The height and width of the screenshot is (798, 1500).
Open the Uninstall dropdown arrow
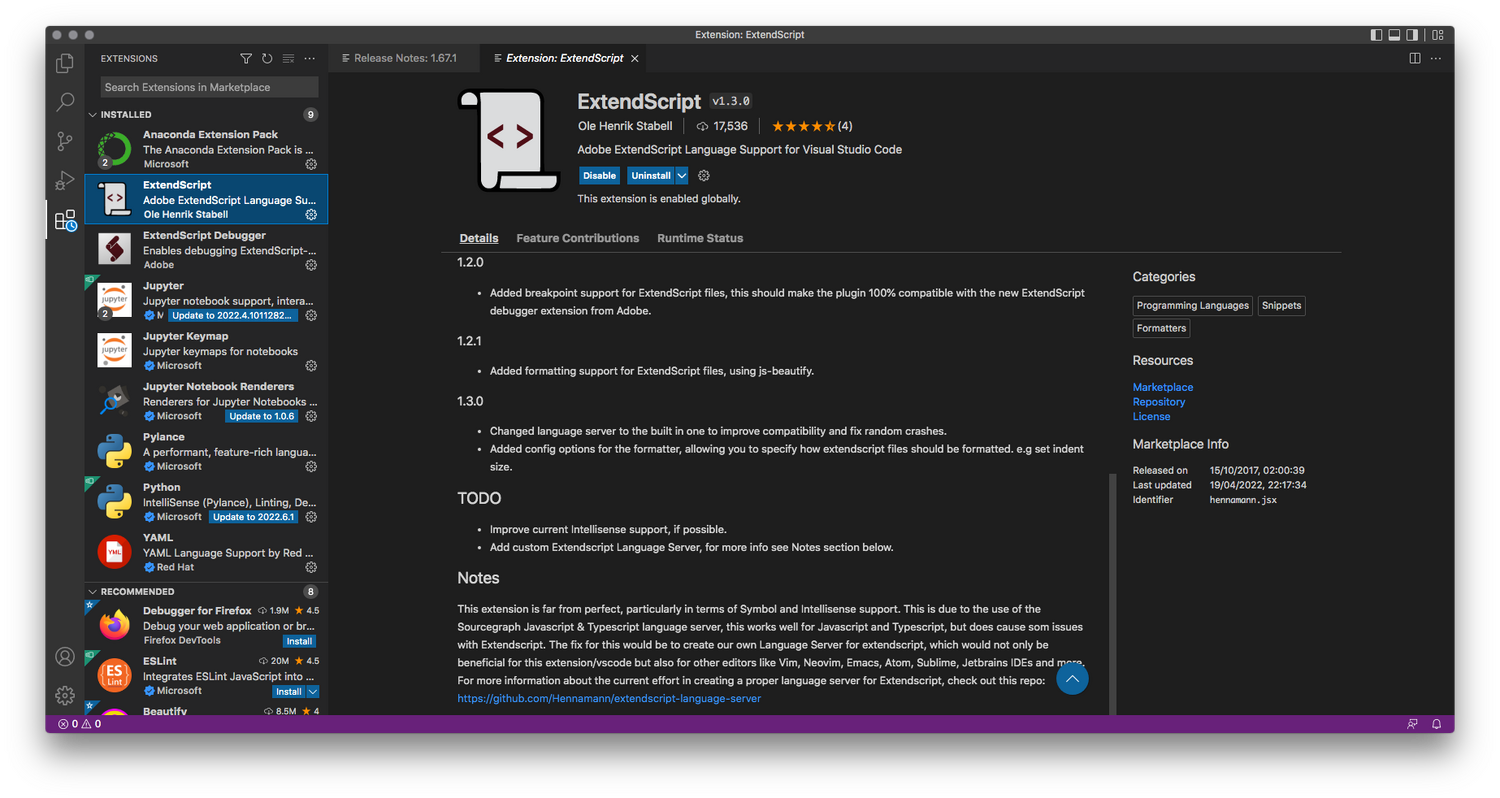[x=682, y=176]
